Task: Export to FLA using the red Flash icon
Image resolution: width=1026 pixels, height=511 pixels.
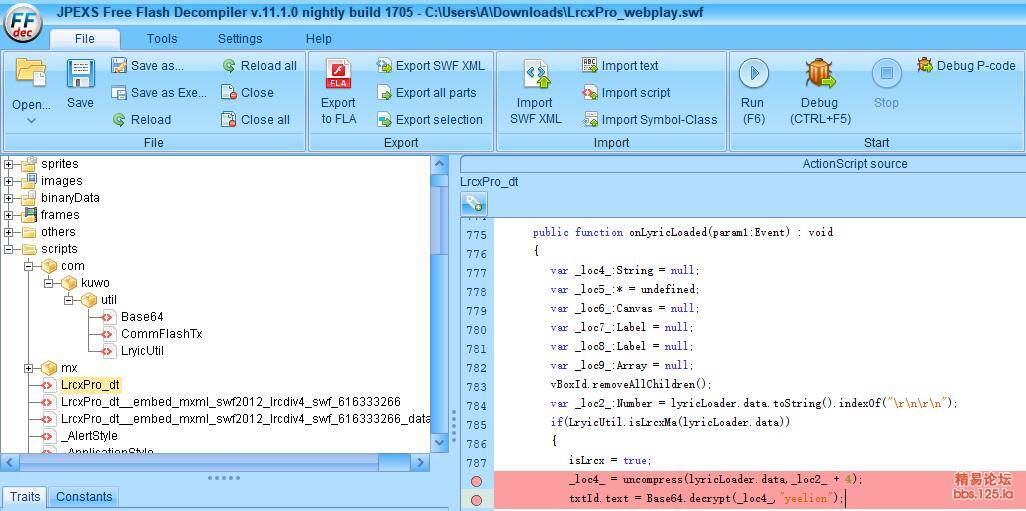Action: point(338,74)
